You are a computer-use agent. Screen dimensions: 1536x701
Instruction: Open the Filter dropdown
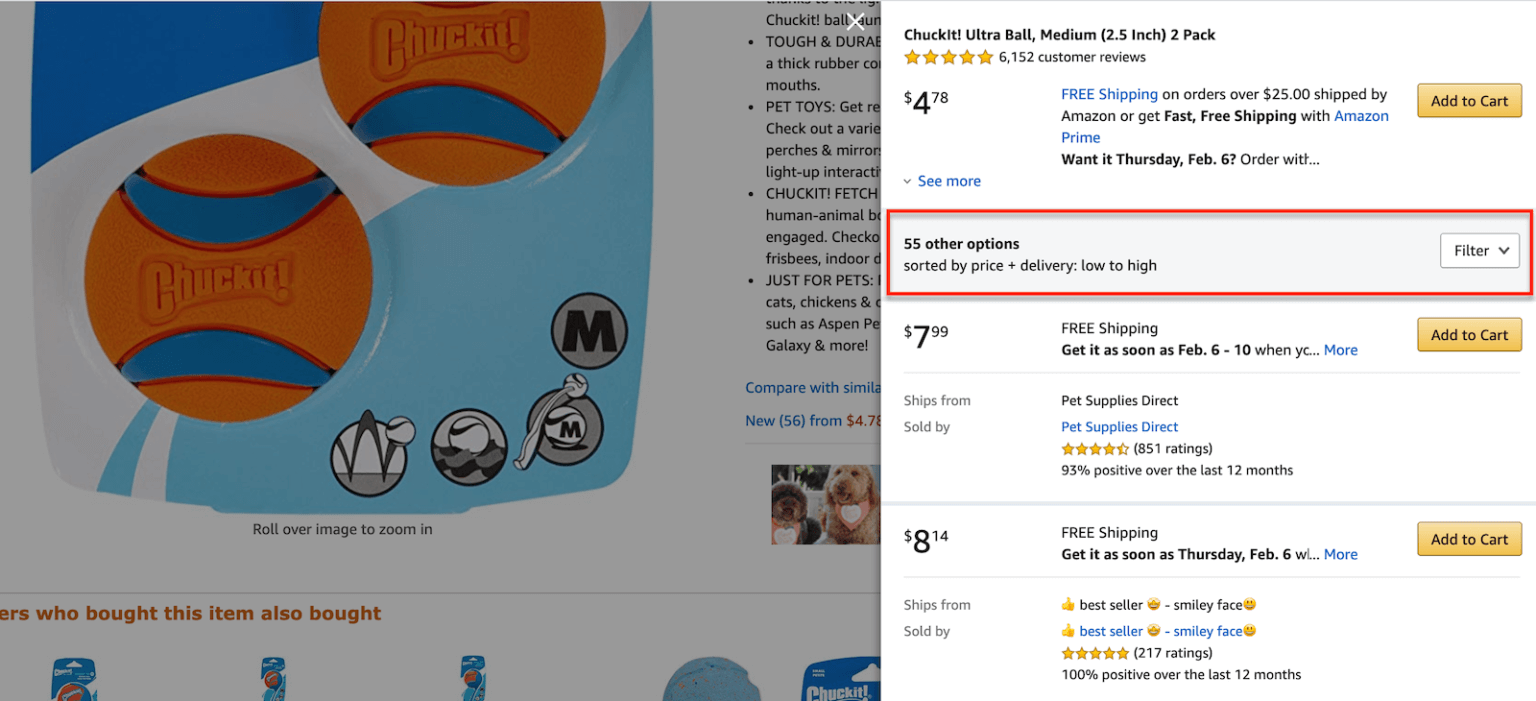(1479, 250)
